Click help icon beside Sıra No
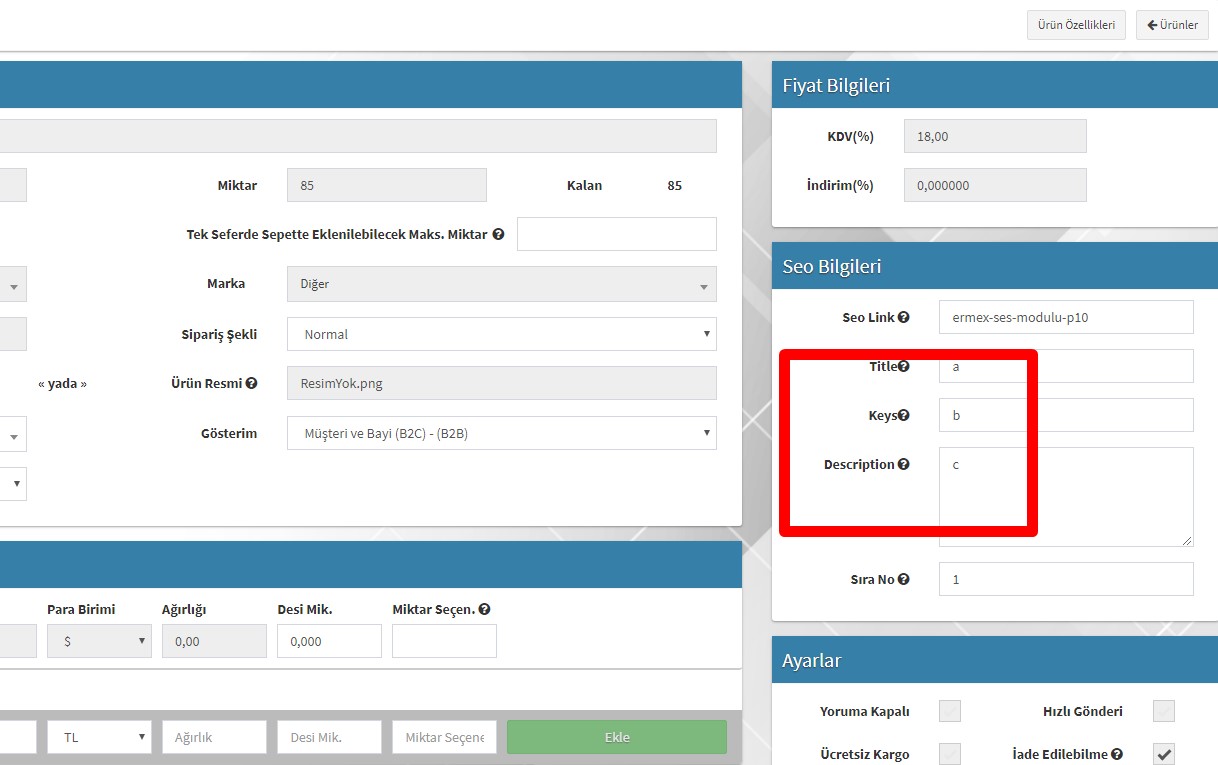This screenshot has height=765, width=1218. (x=904, y=579)
